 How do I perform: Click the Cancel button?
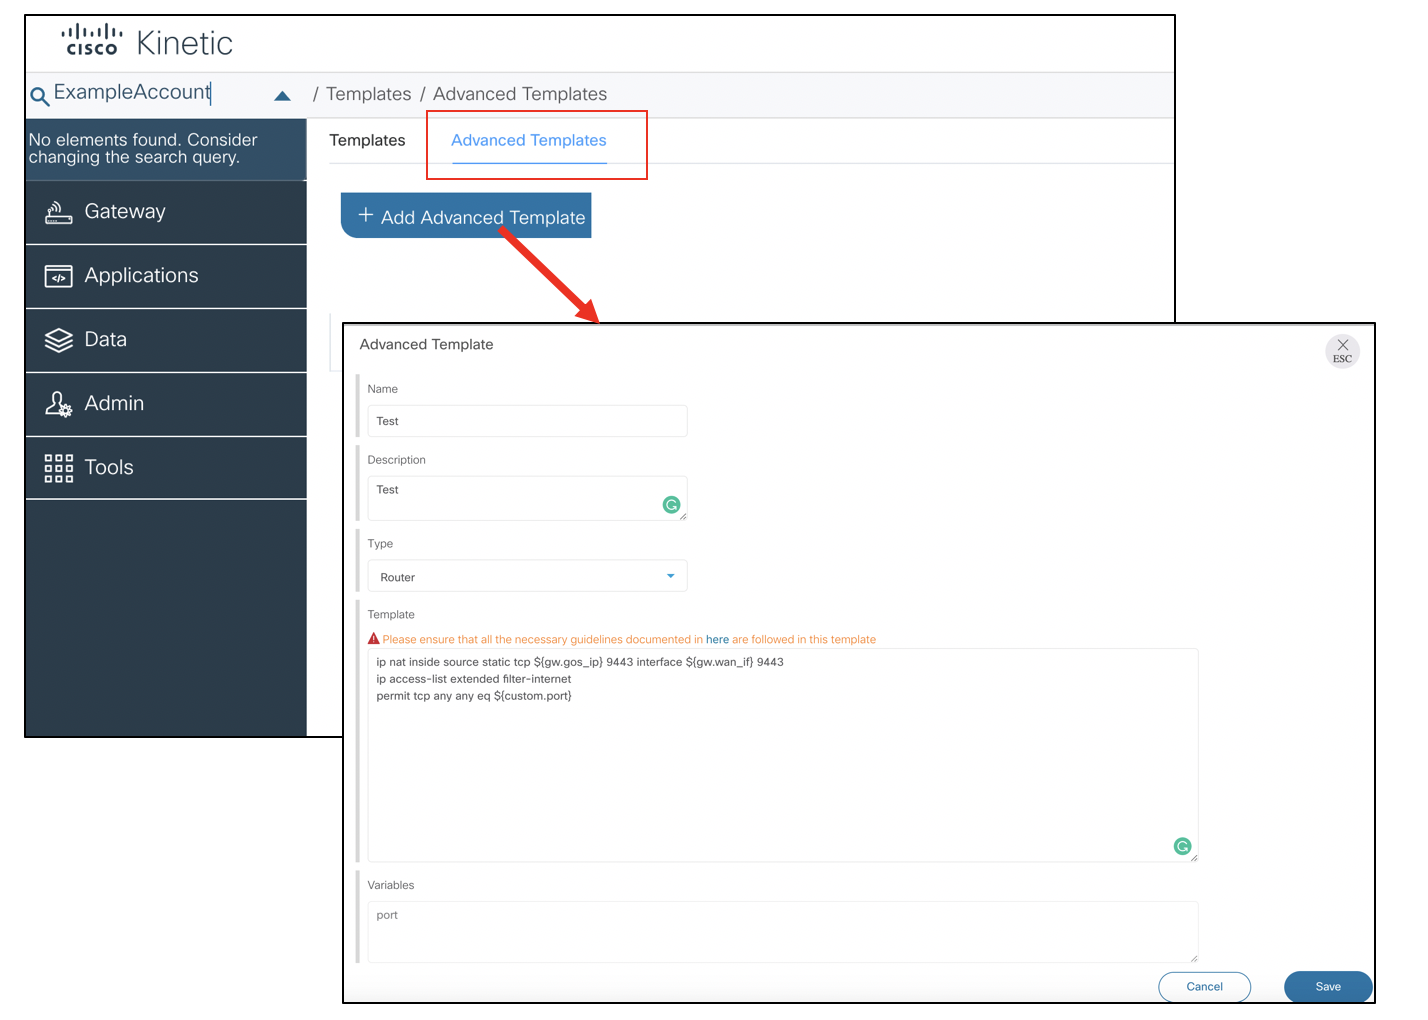(1204, 987)
